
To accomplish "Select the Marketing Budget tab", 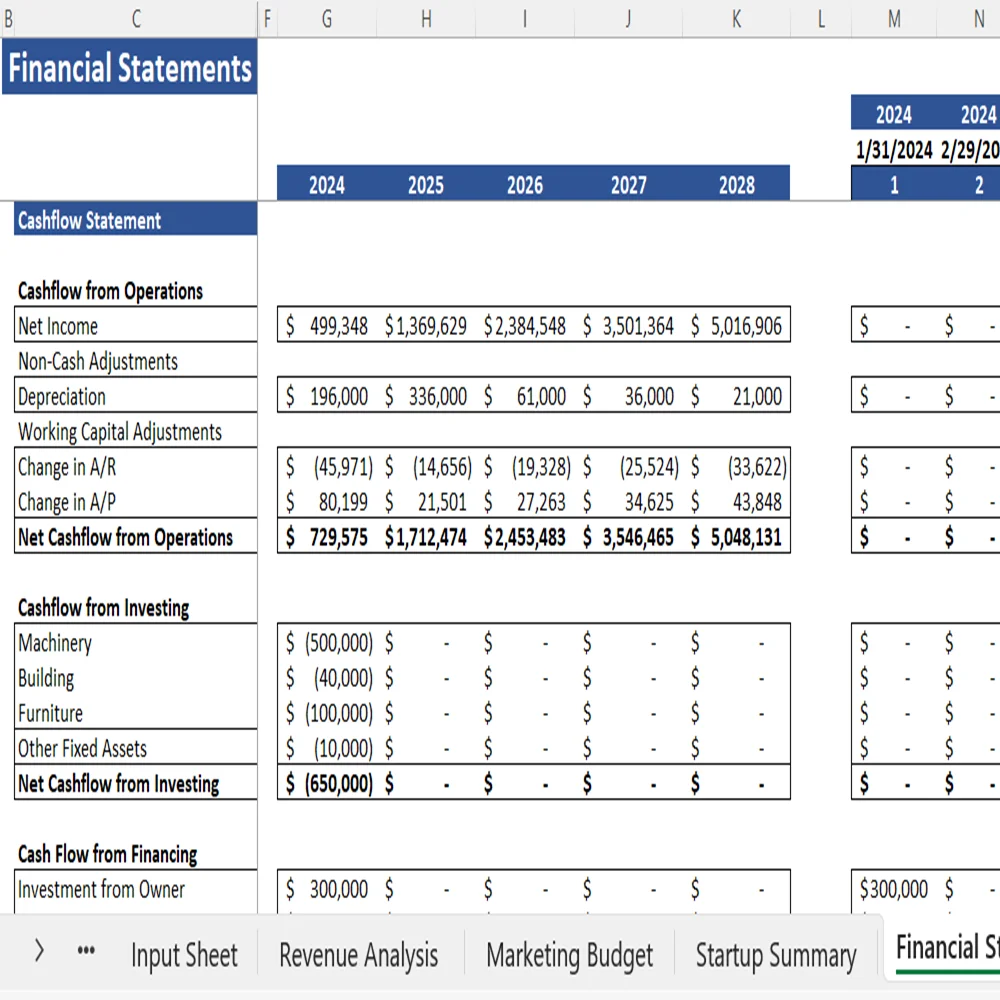I will (569, 955).
